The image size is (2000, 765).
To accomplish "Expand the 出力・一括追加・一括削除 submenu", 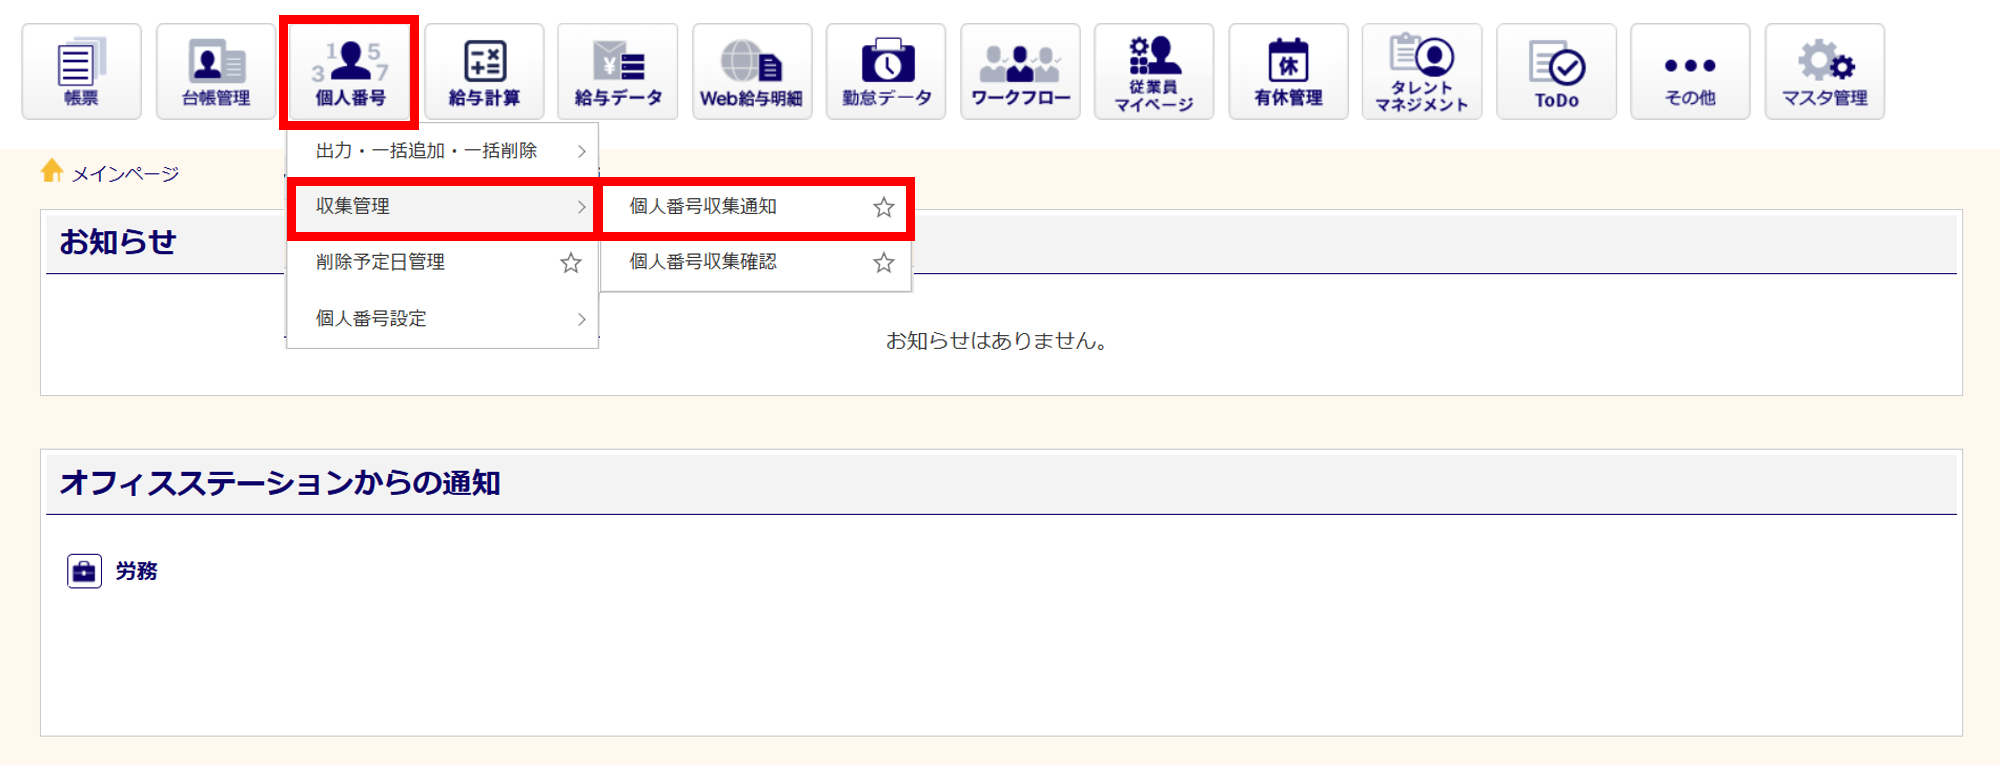I will click(442, 151).
